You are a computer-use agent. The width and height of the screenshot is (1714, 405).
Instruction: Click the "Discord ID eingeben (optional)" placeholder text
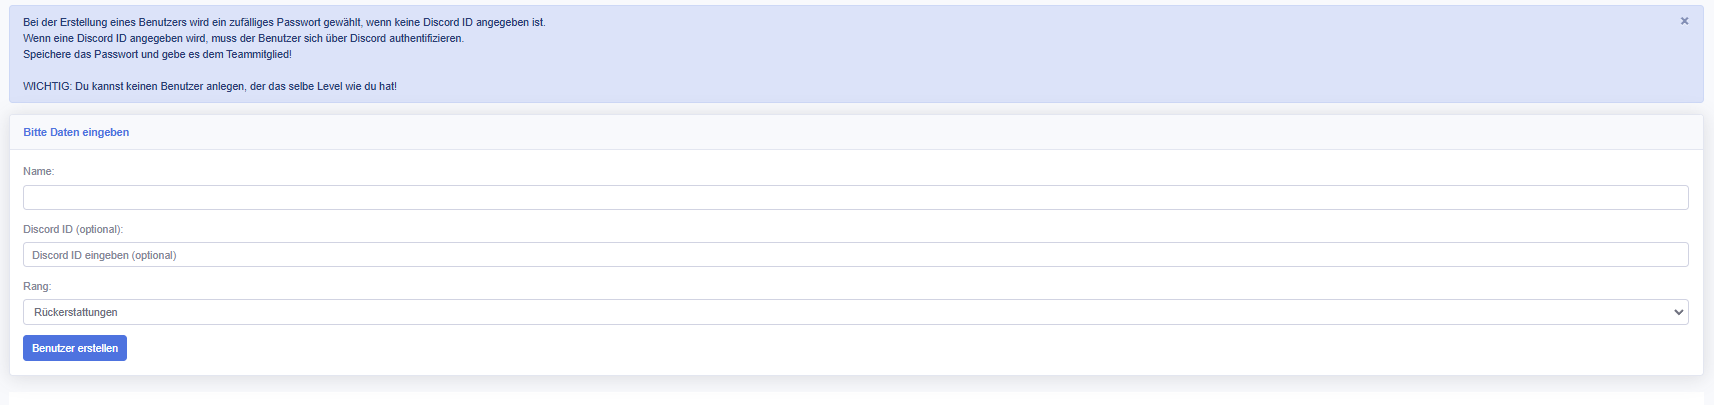coord(104,255)
